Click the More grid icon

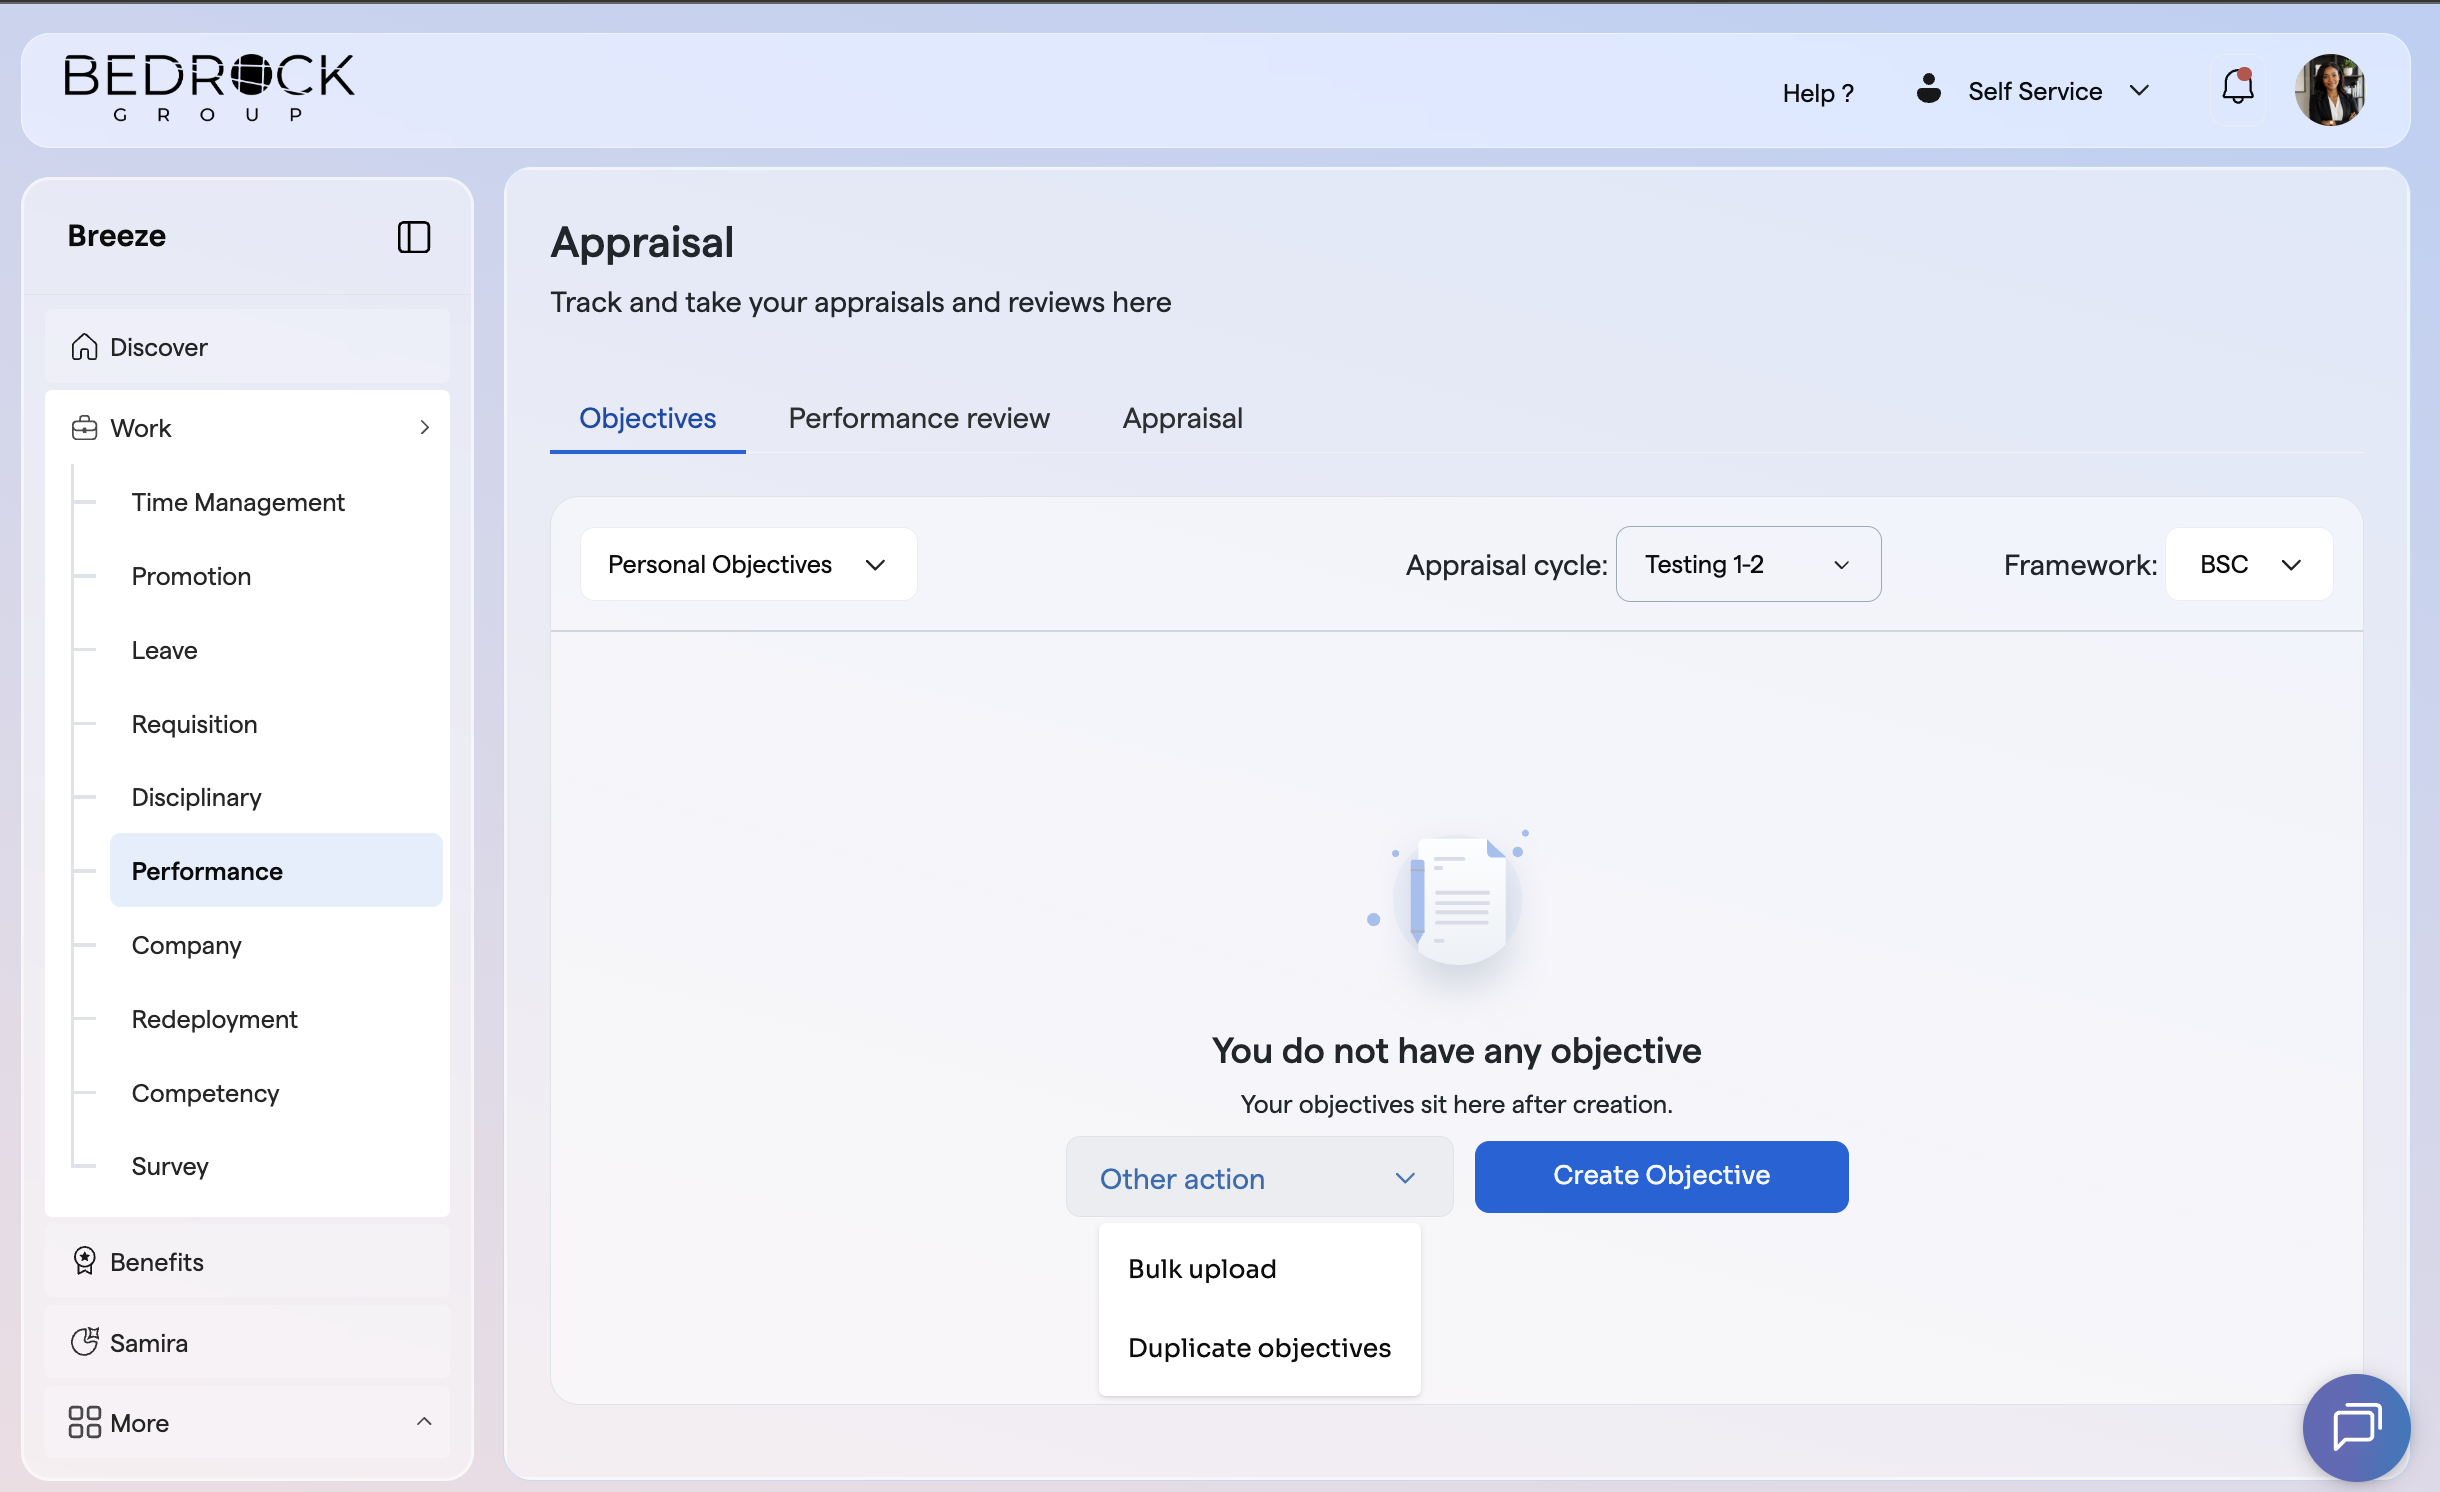[x=85, y=1422]
